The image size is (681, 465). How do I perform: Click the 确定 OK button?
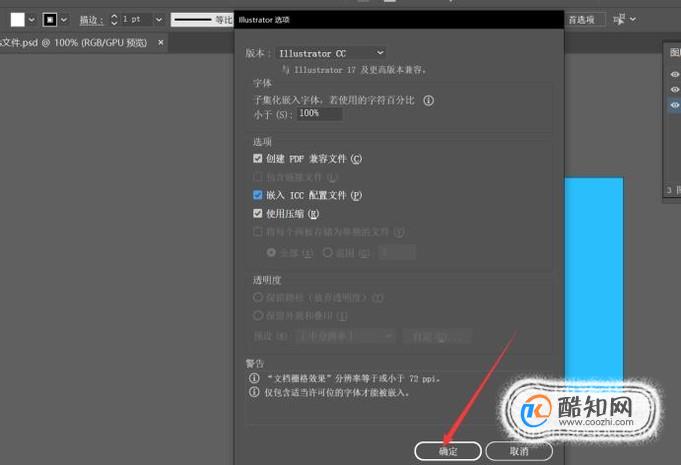point(448,451)
